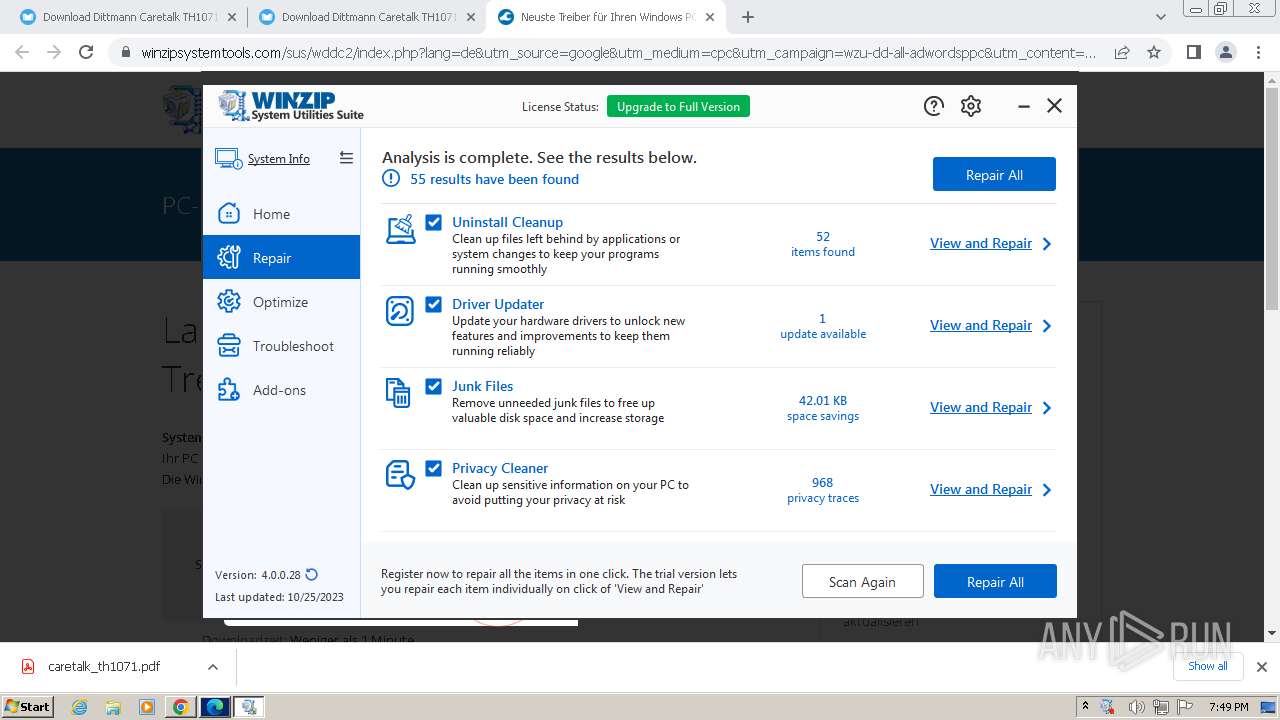Click the Windows Start button

(x=27, y=707)
